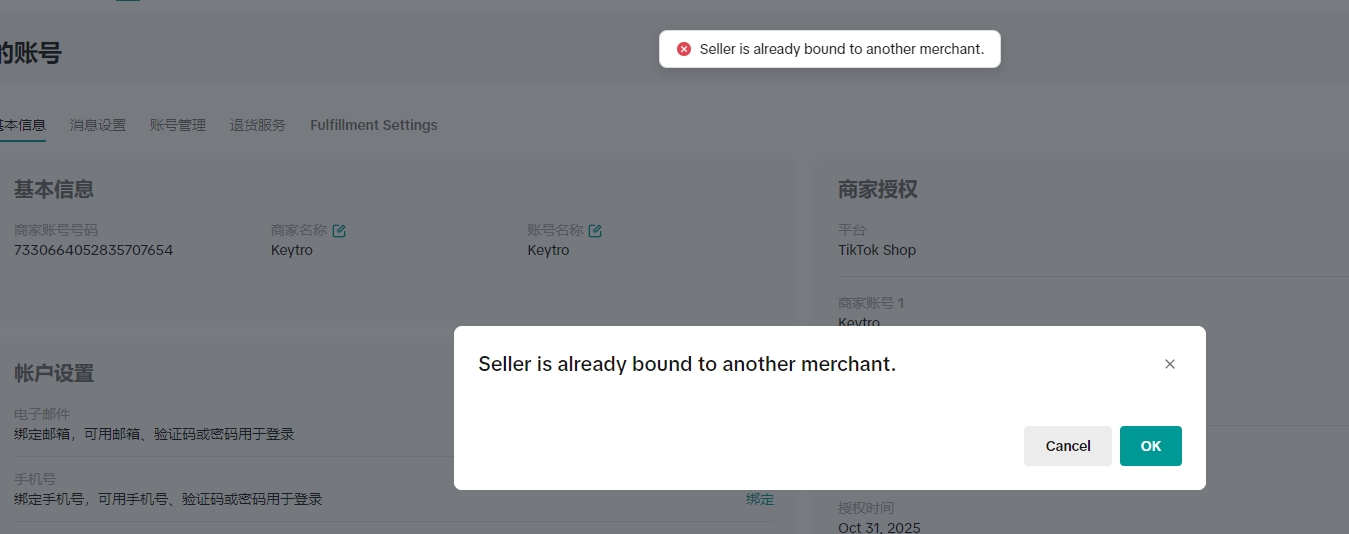This screenshot has height=534, width=1349.
Task: Click the dialog's seller bound message text
Action: [x=687, y=364]
